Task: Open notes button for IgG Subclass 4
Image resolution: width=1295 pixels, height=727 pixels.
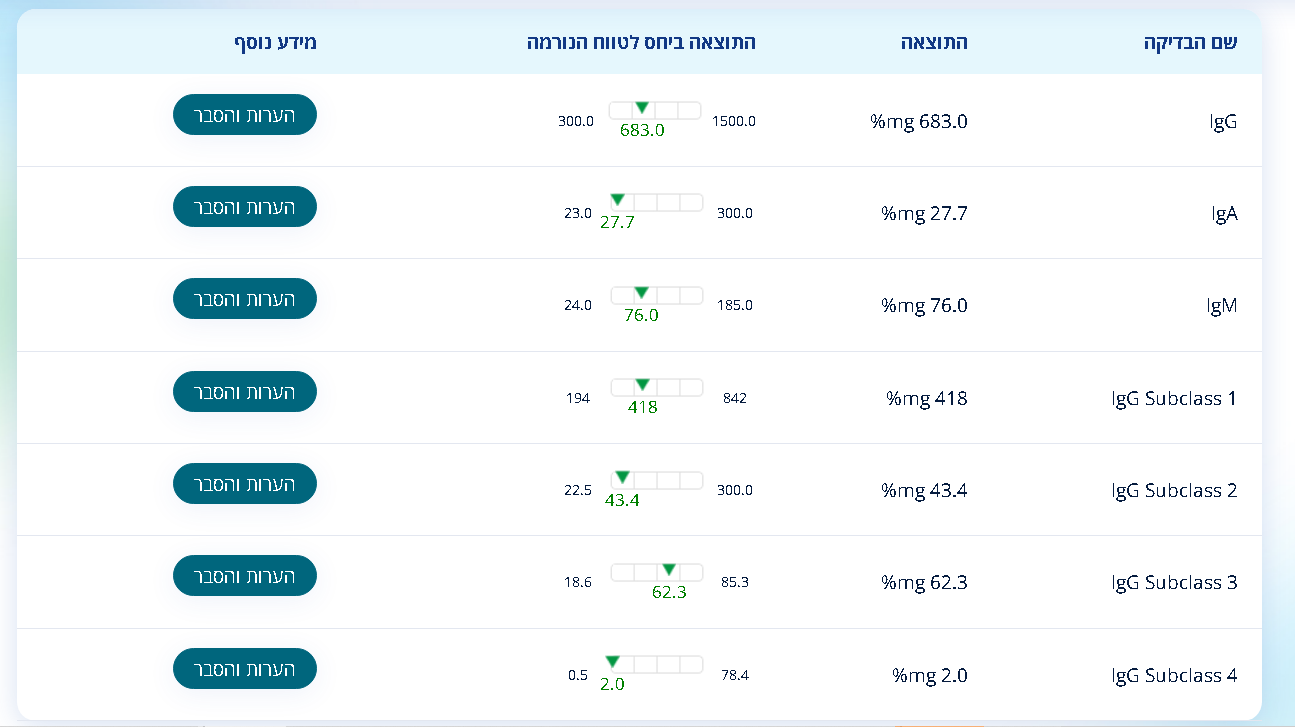Action: pyautogui.click(x=245, y=668)
